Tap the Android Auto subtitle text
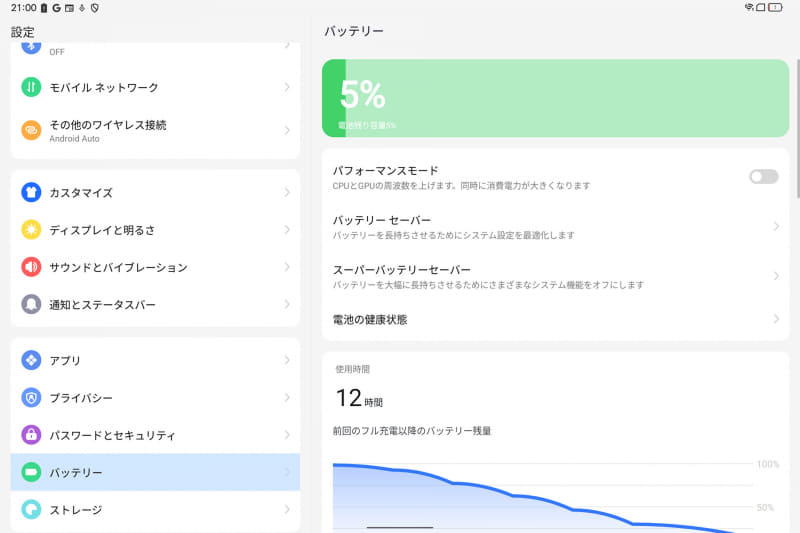 click(74, 139)
